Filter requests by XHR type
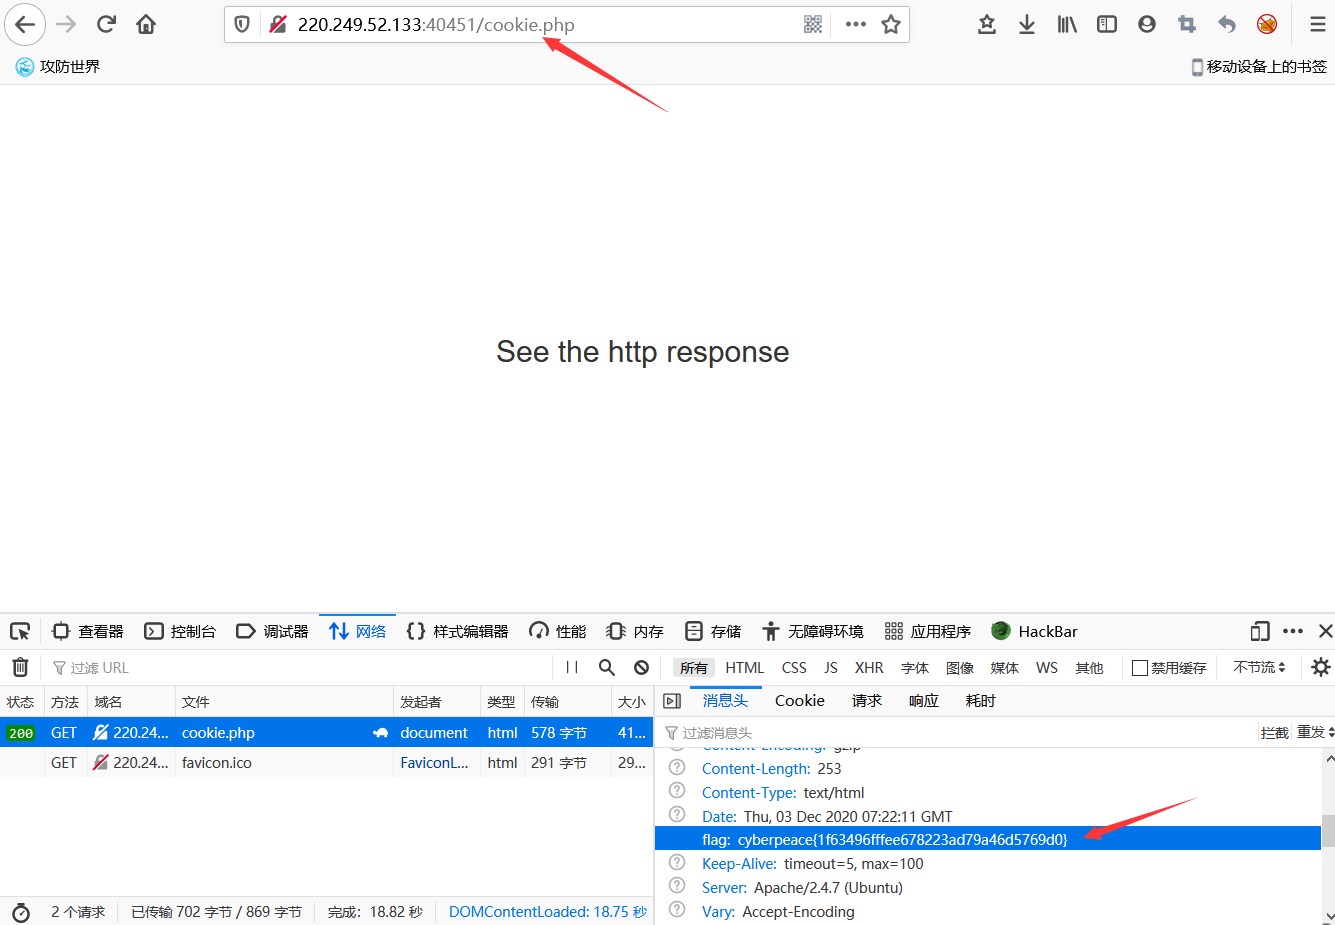Screen dimensions: 1335x925 [x=869, y=668]
